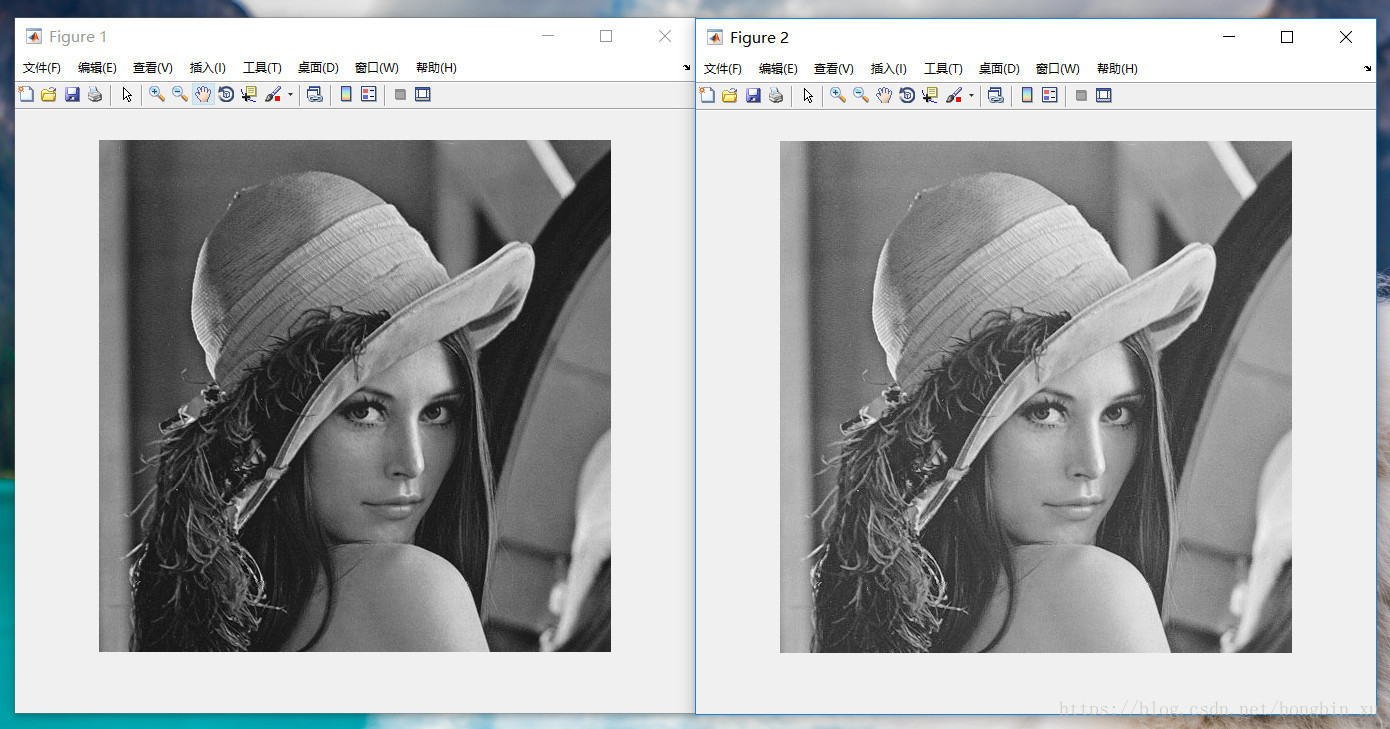Viewport: 1390px width, 729px height.
Task: Close the Figure 2 window
Action: tap(1346, 37)
